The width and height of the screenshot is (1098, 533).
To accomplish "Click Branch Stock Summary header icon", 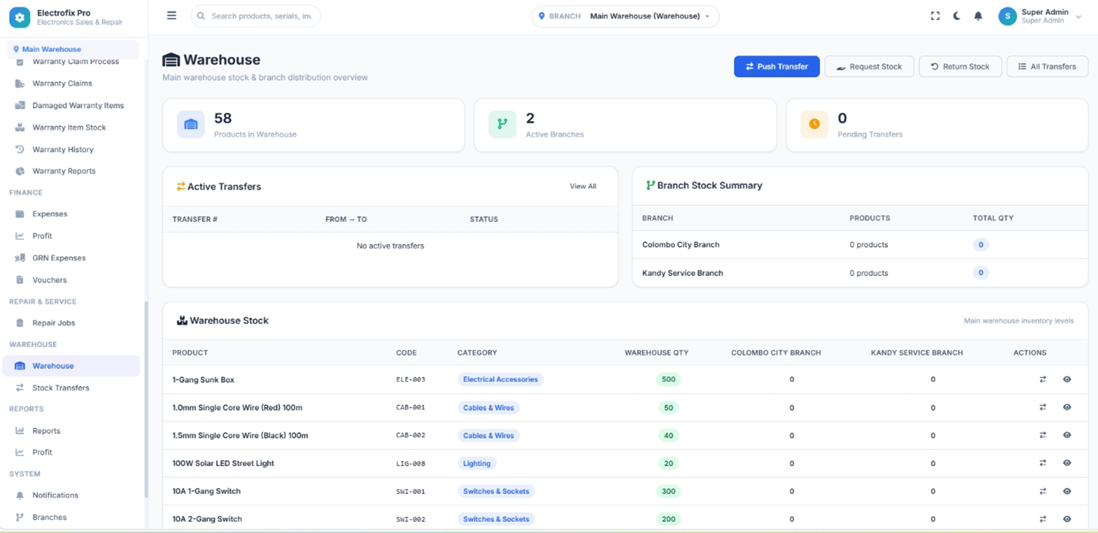I will (x=651, y=186).
